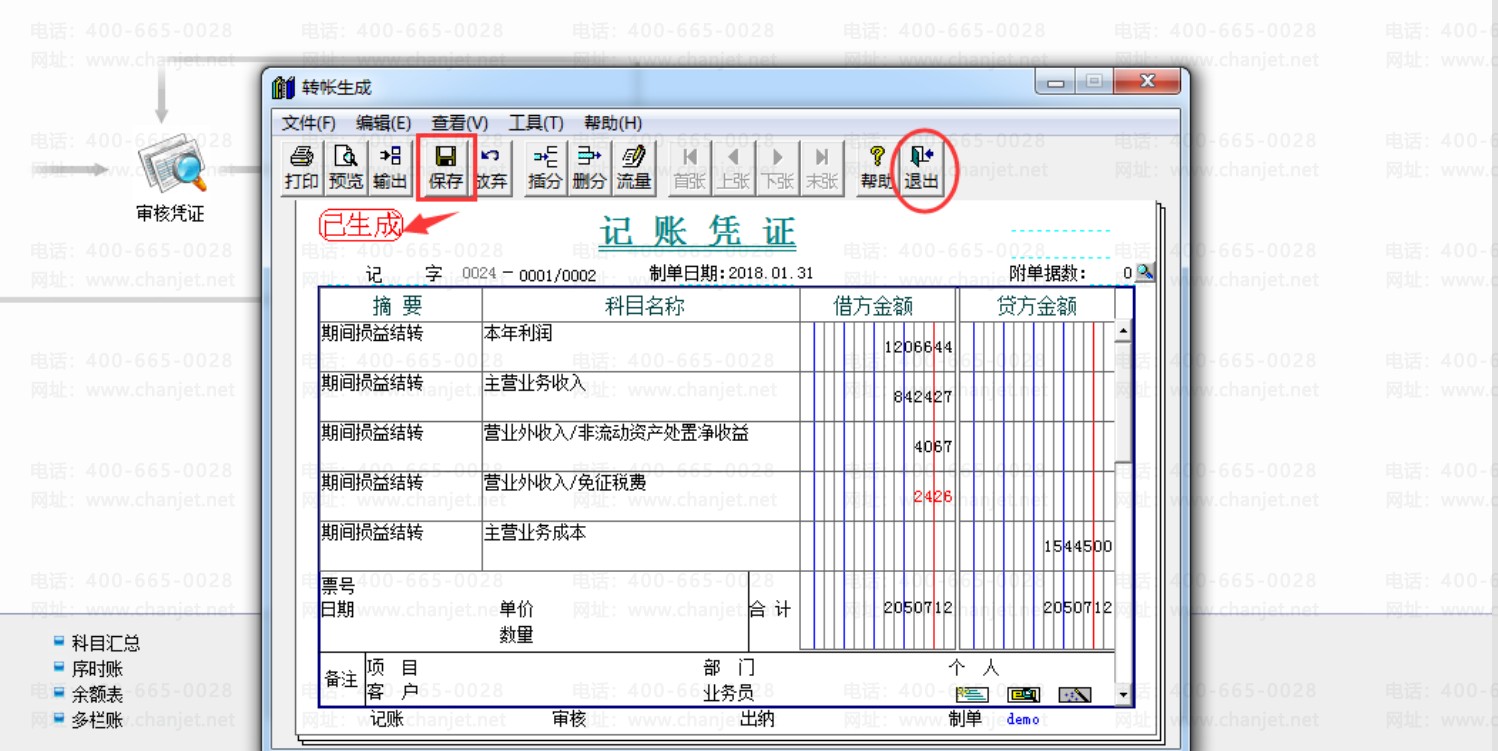This screenshot has height=751, width=1498.
Task: Click the 科目名称 column header
Action: (641, 306)
